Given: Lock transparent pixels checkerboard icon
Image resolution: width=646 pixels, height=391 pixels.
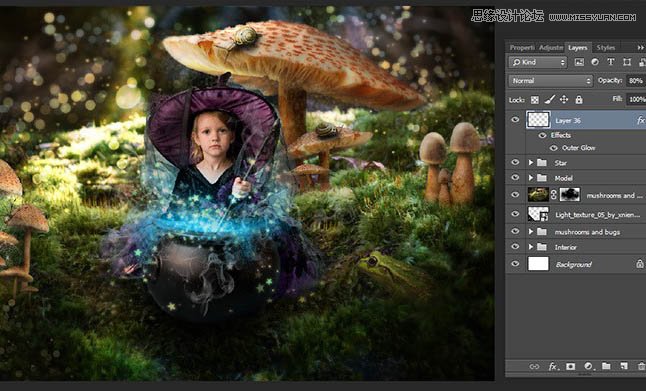Looking at the screenshot, I should coord(535,100).
